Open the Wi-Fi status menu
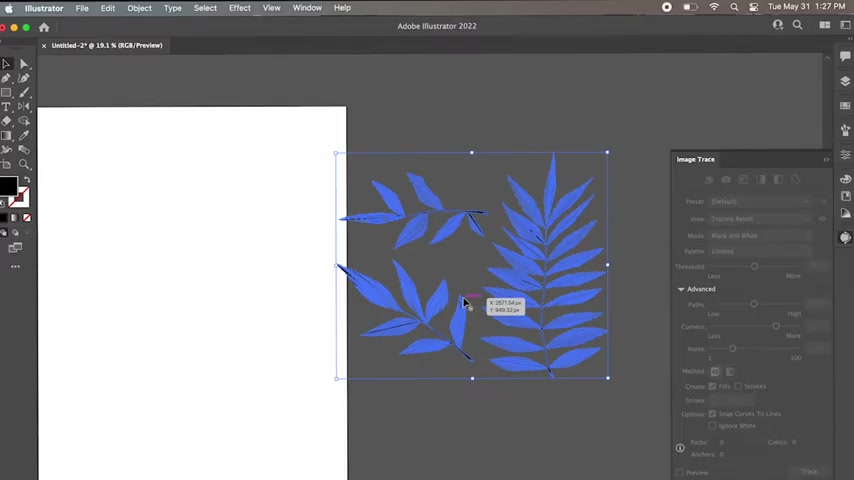 [x=714, y=8]
